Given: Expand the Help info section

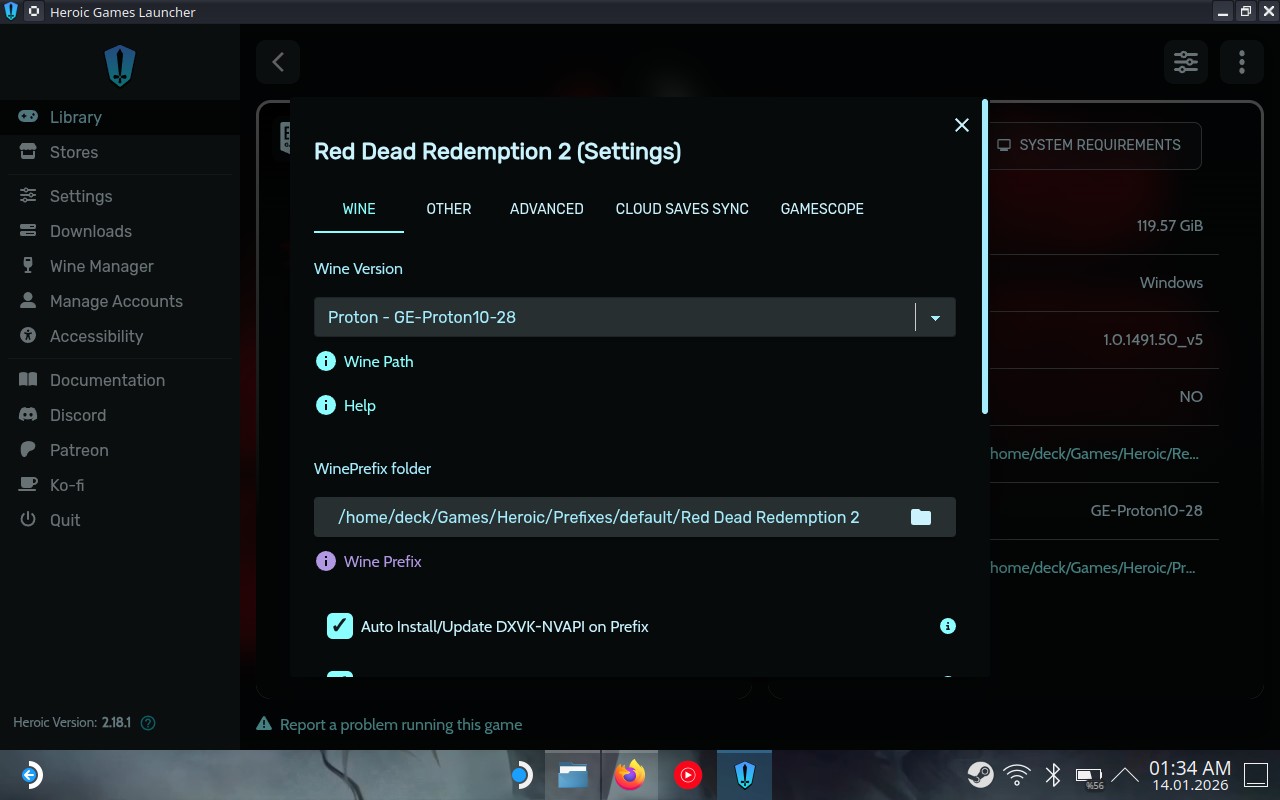Looking at the screenshot, I should (346, 405).
